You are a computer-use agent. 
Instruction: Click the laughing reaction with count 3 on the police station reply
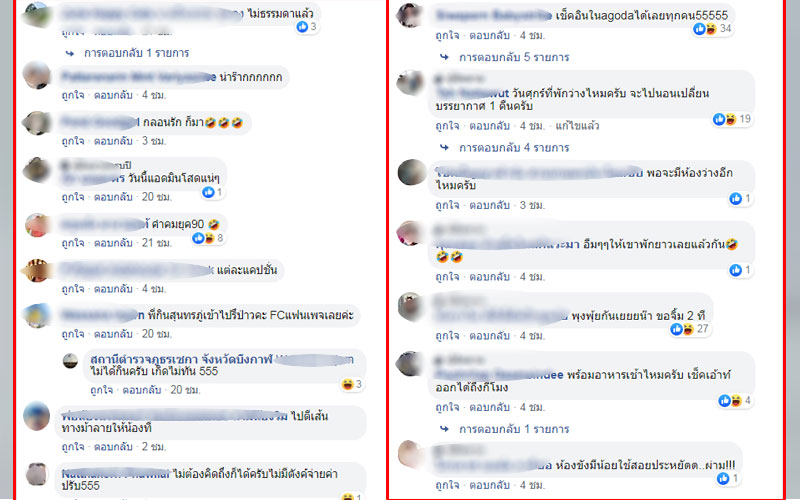coord(352,384)
